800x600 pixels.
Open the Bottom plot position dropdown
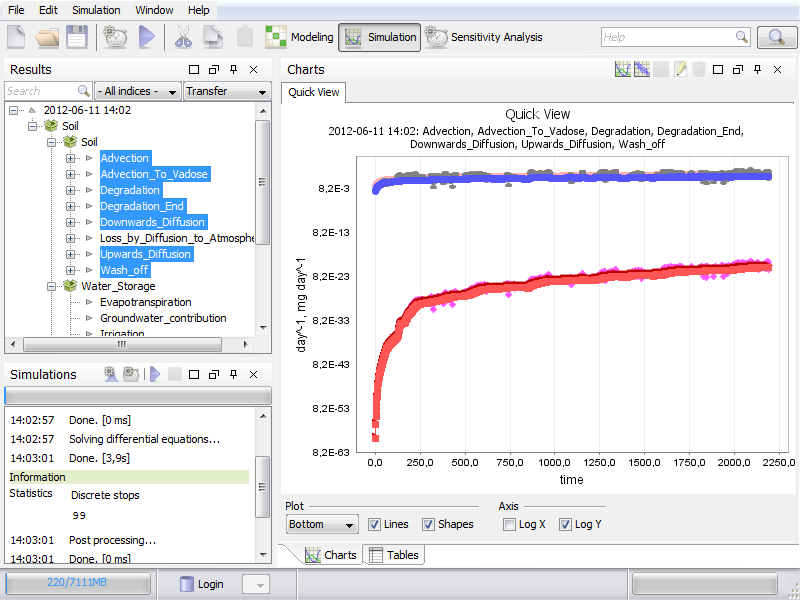tap(322, 524)
